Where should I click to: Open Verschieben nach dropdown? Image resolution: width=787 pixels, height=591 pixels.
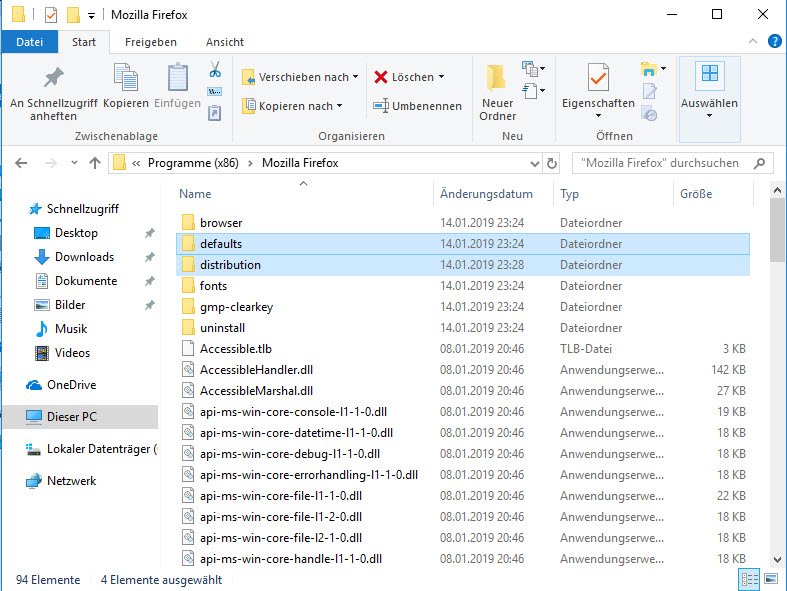pos(355,77)
